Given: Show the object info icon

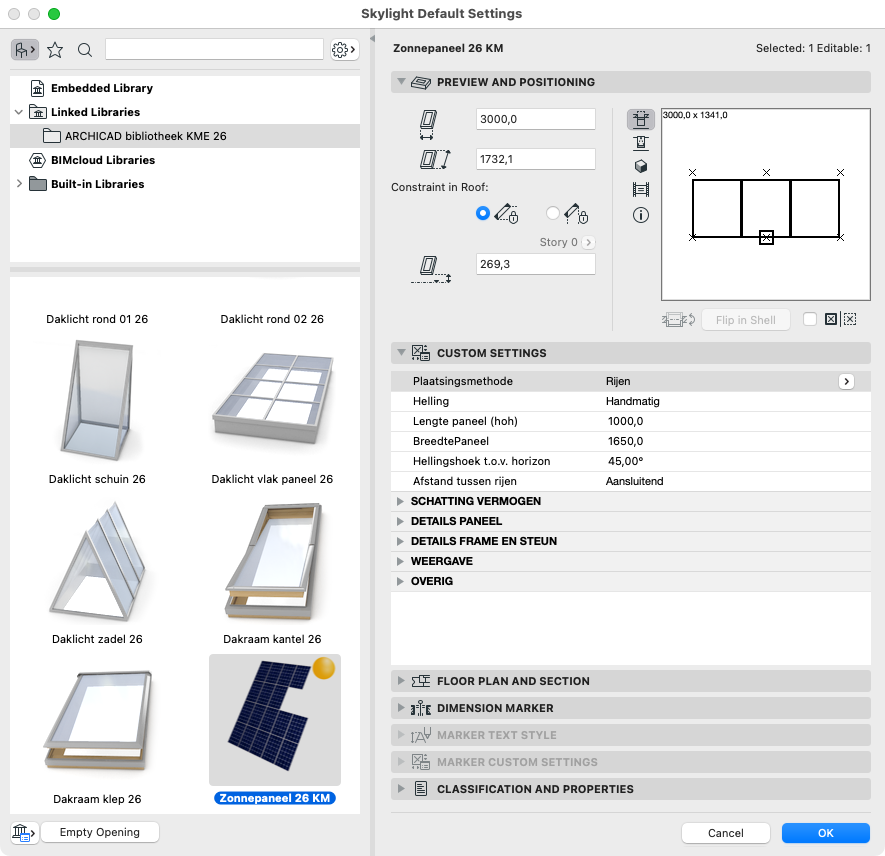Looking at the screenshot, I should [x=641, y=215].
